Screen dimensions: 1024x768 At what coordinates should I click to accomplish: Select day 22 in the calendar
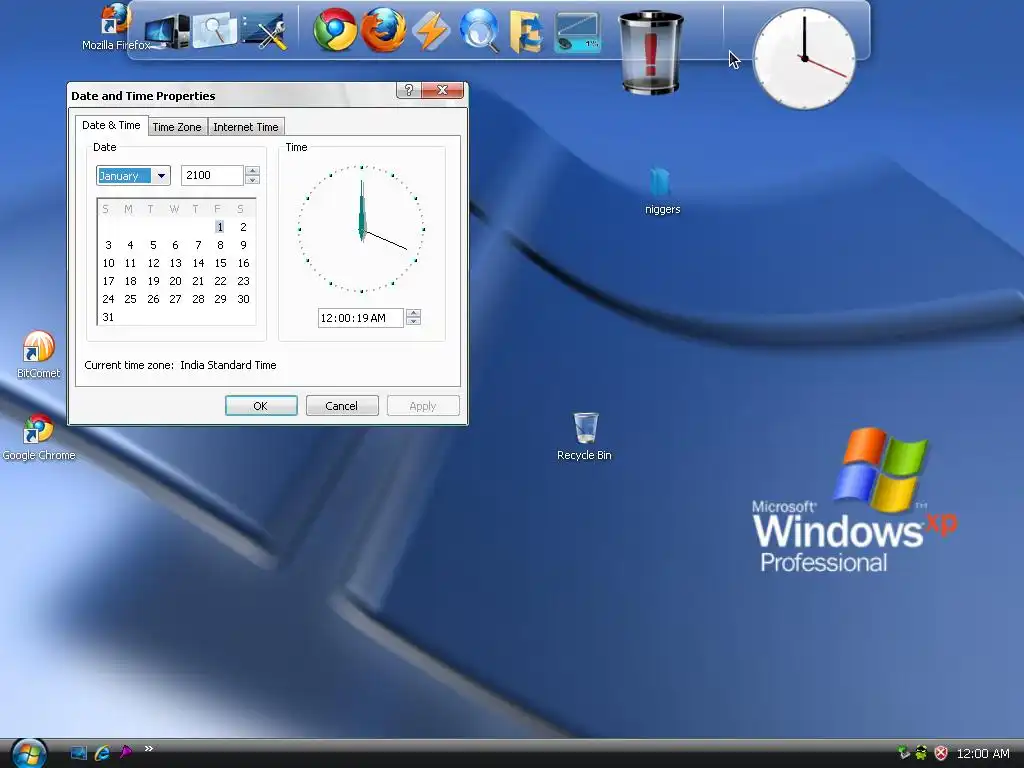tap(220, 281)
